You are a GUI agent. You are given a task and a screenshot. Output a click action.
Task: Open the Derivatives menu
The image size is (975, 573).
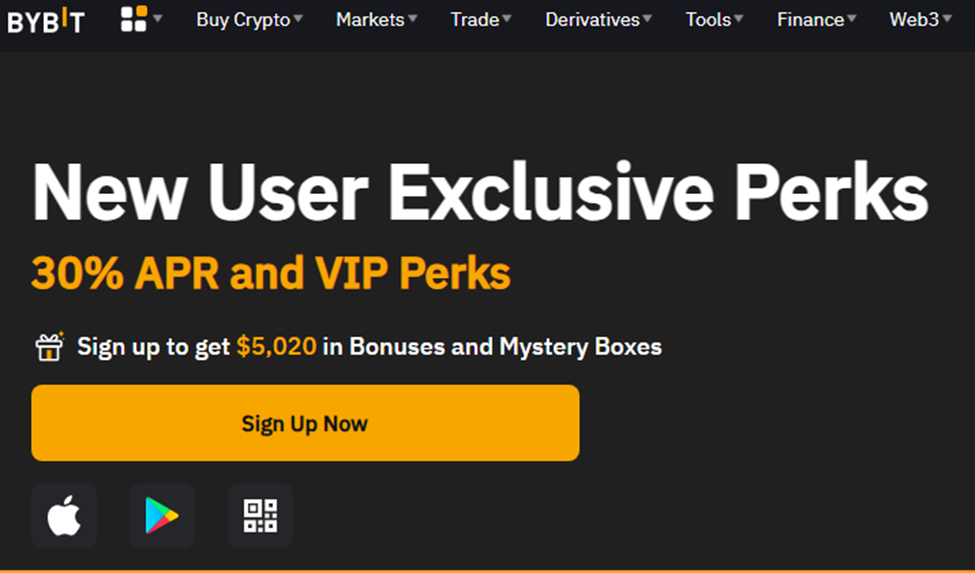pos(593,19)
